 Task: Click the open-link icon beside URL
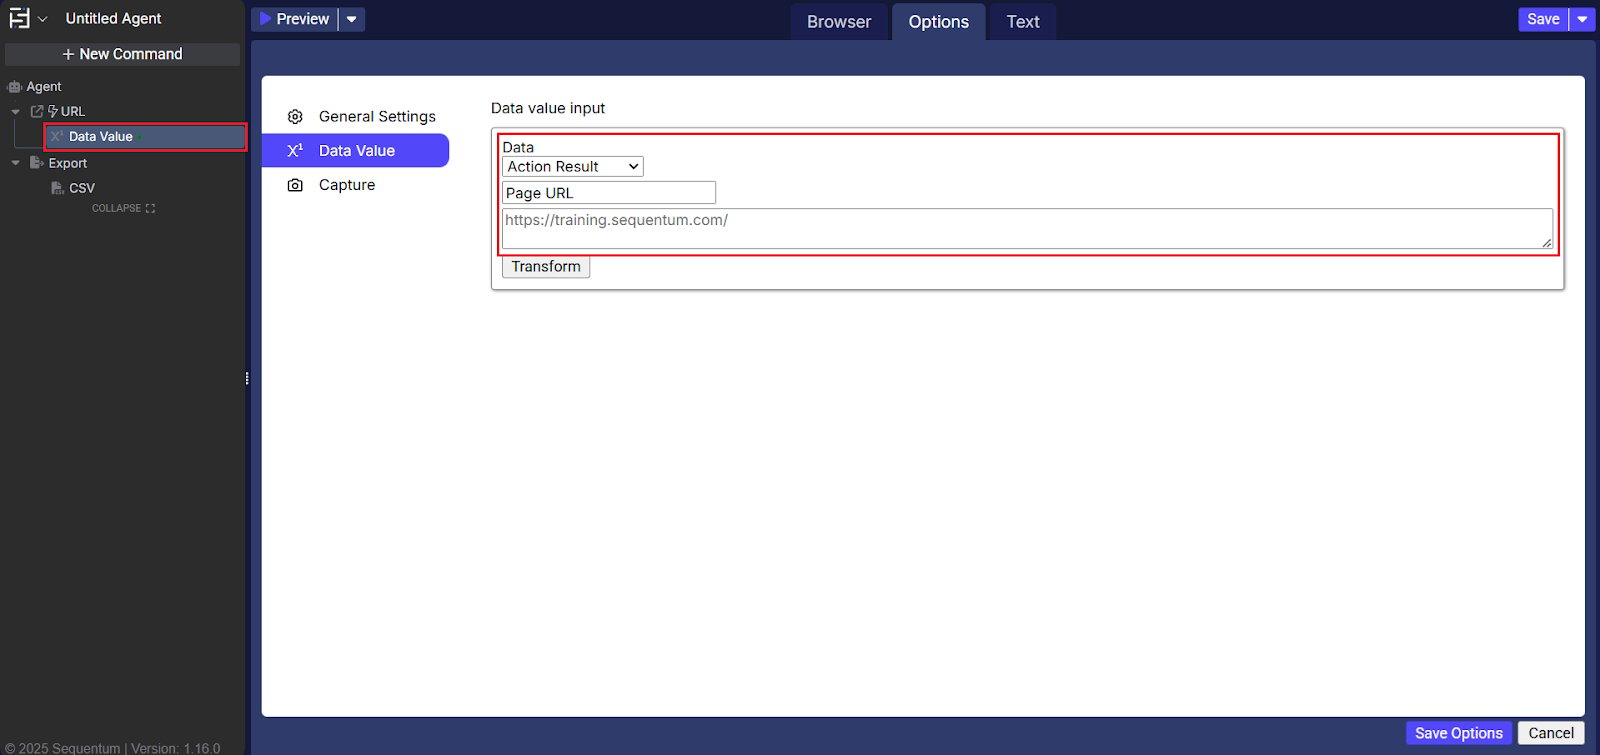coord(37,111)
